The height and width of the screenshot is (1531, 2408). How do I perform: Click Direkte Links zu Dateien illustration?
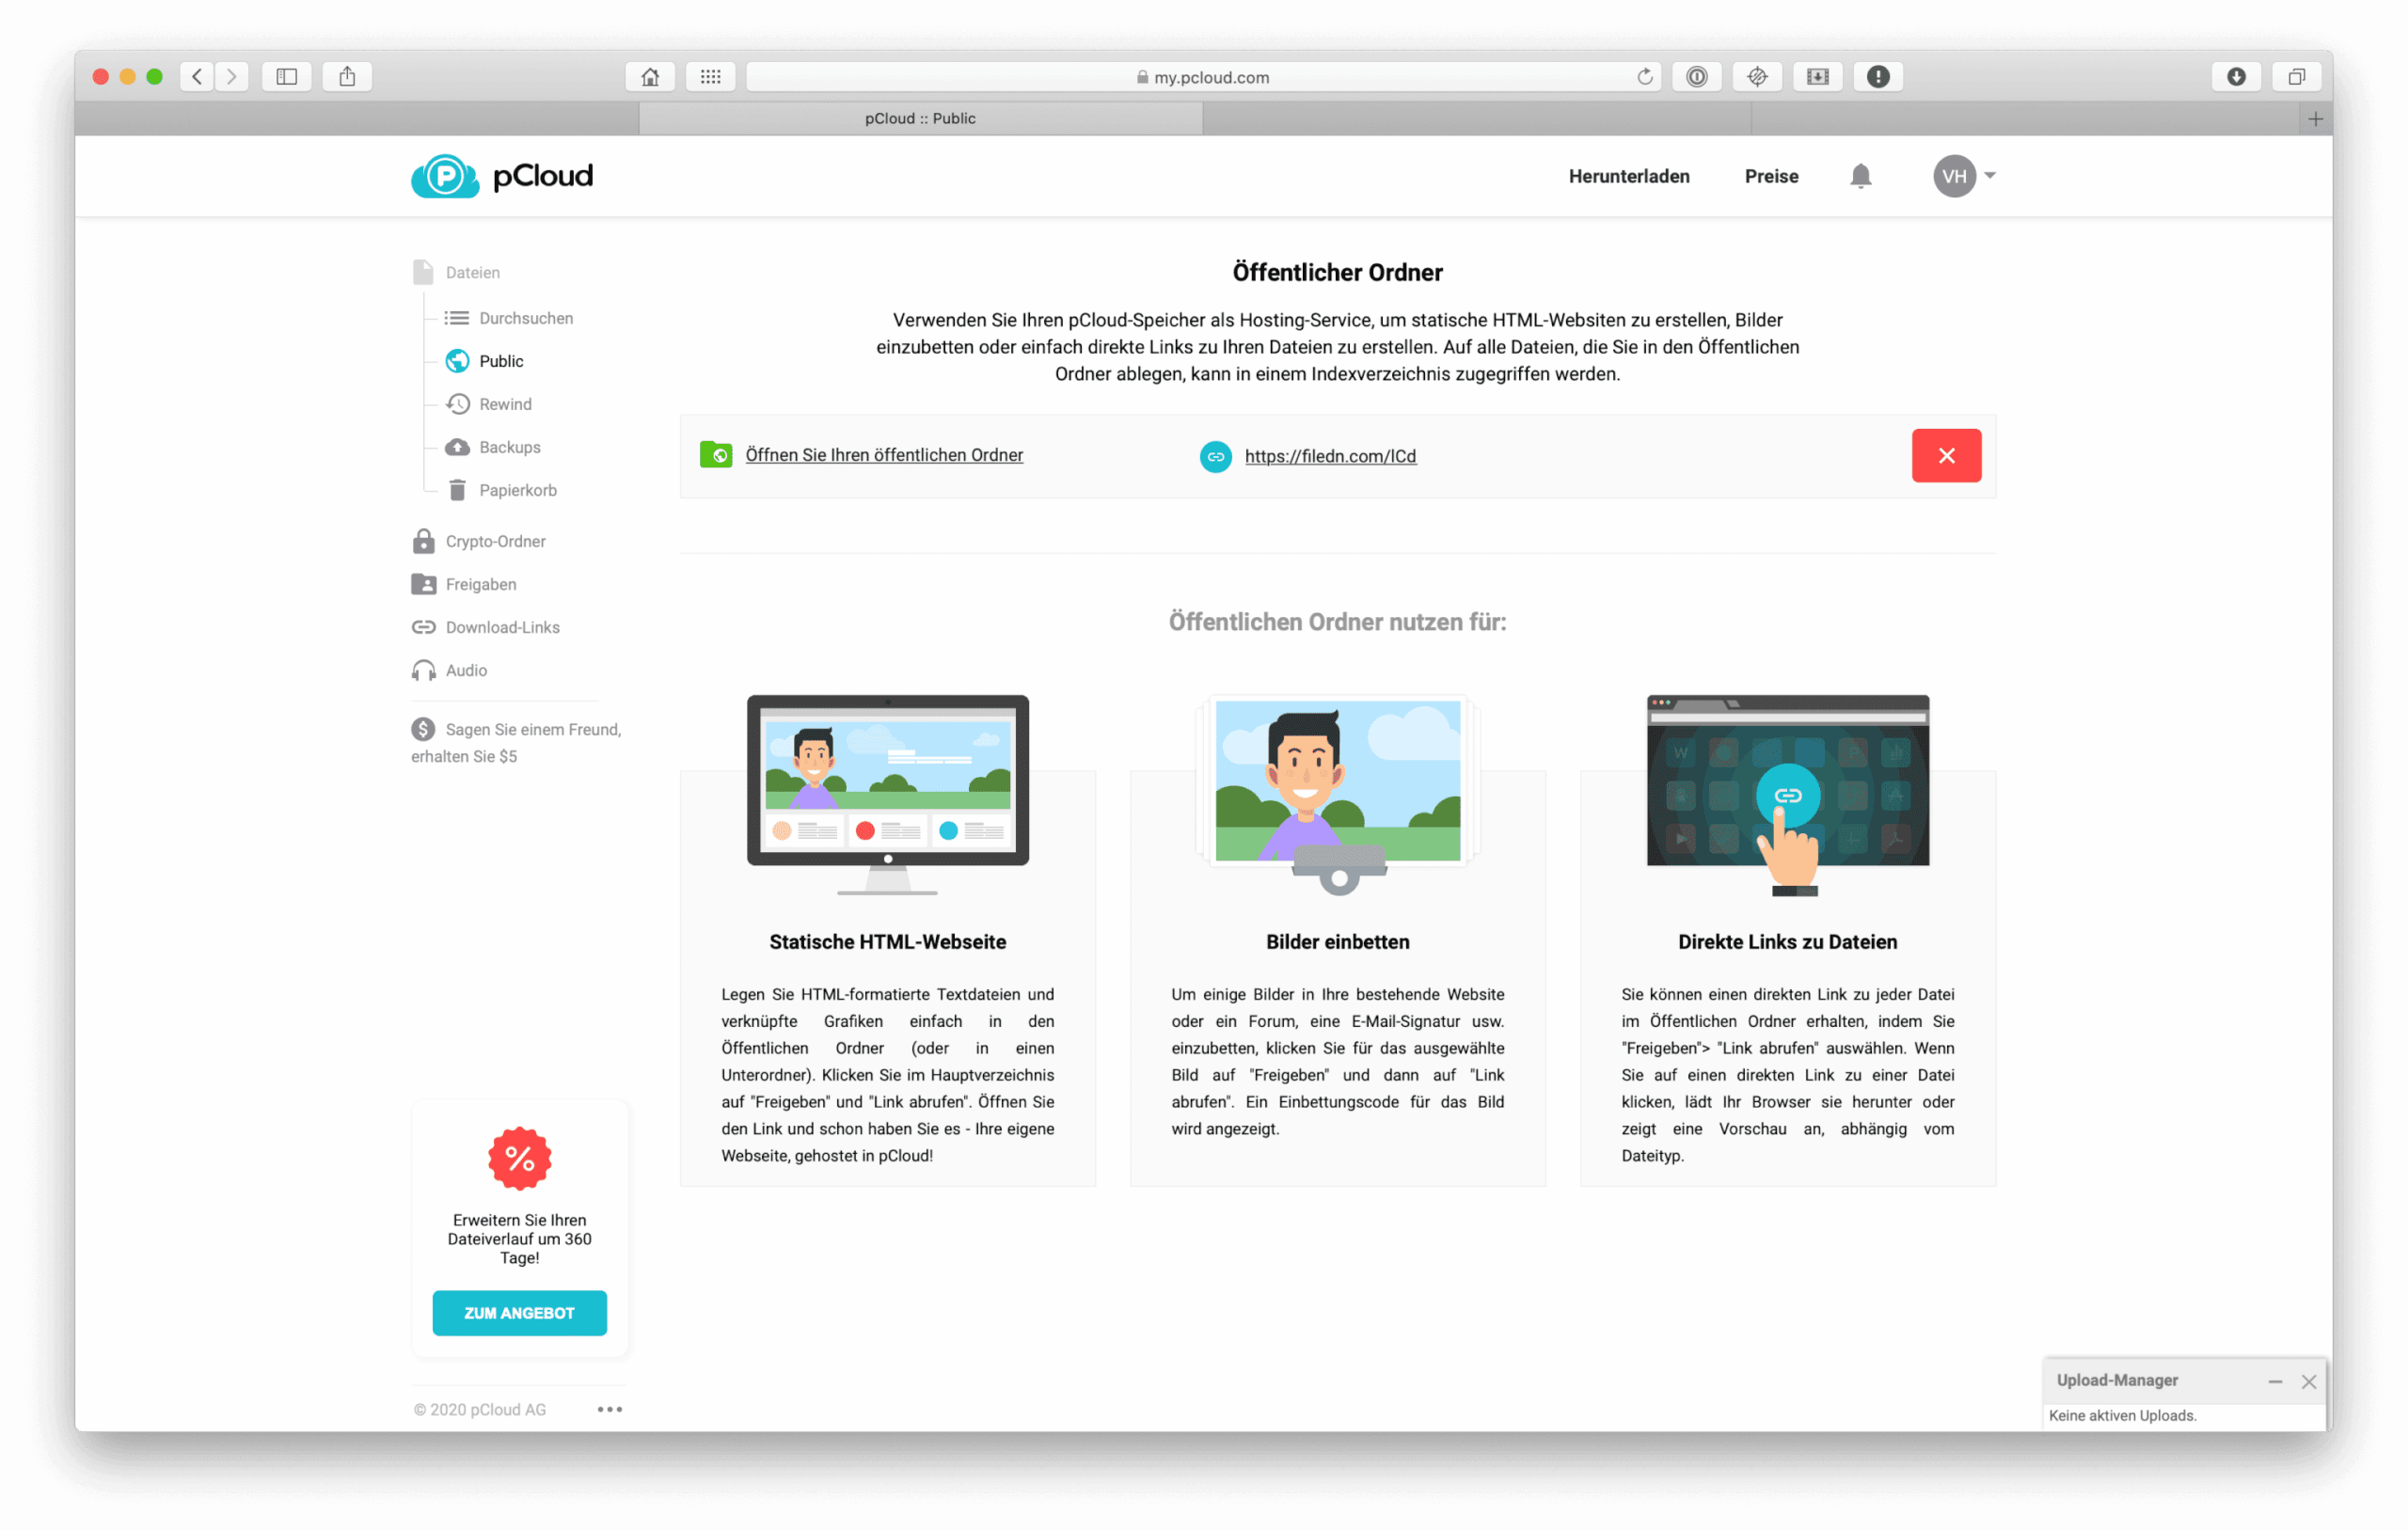click(1787, 795)
